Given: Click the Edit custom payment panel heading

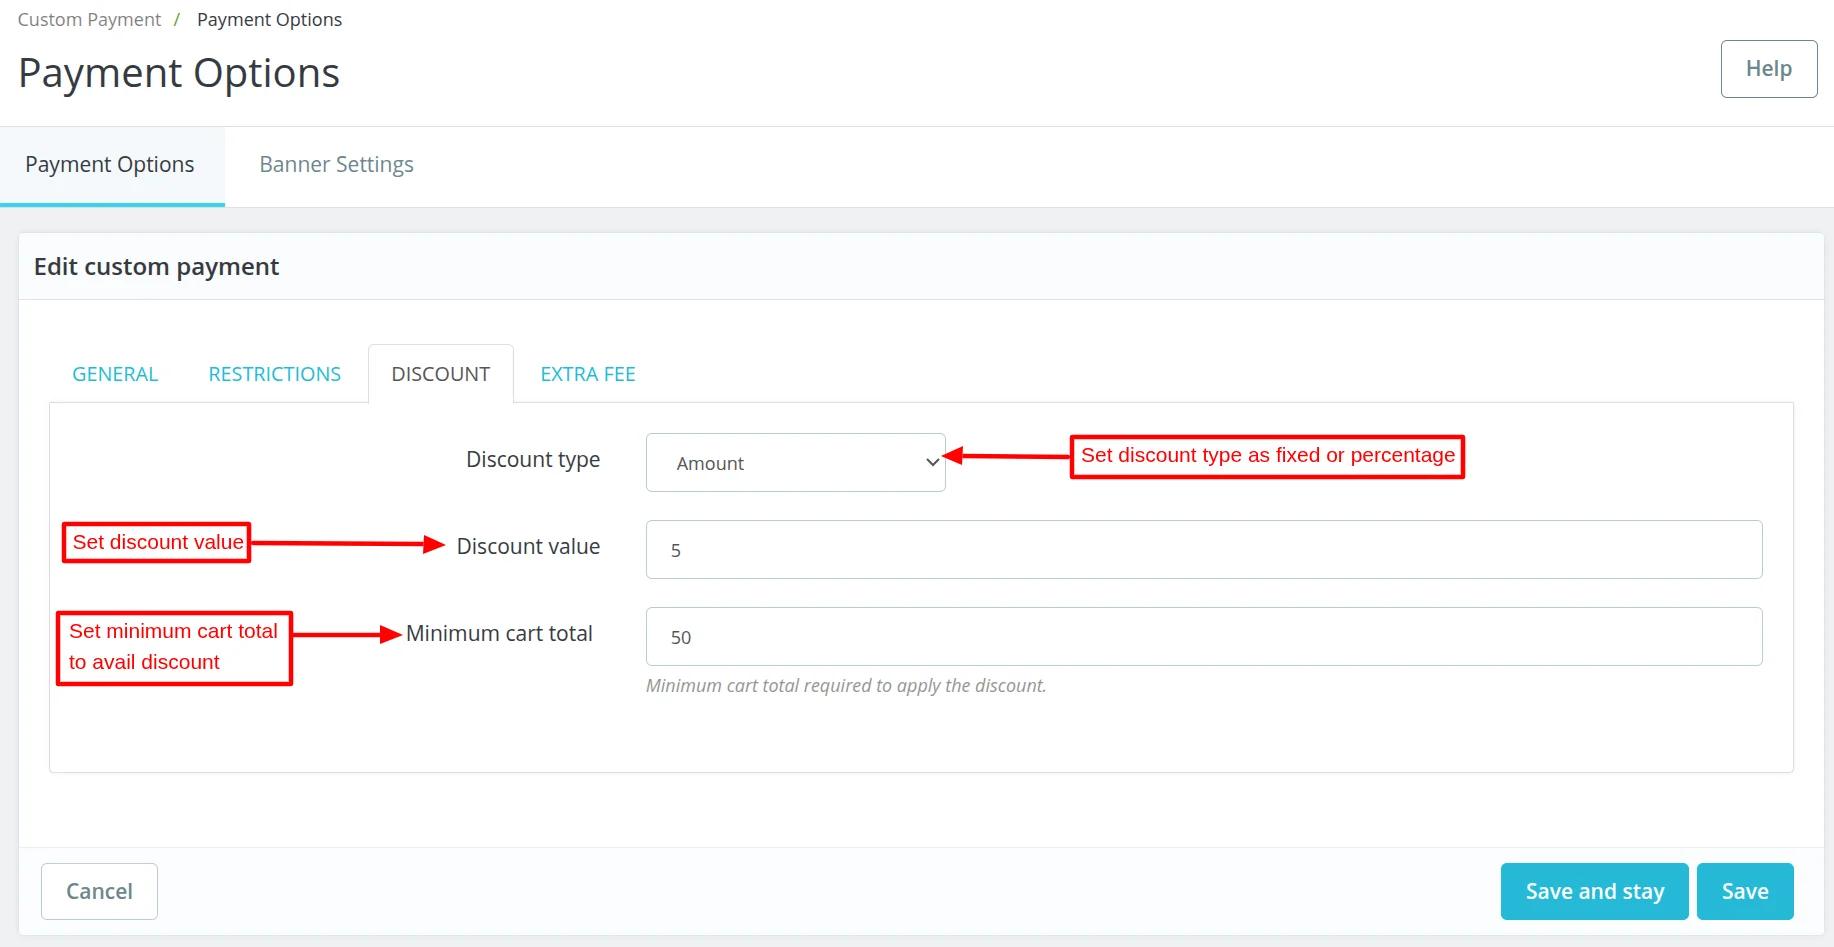Looking at the screenshot, I should (156, 267).
